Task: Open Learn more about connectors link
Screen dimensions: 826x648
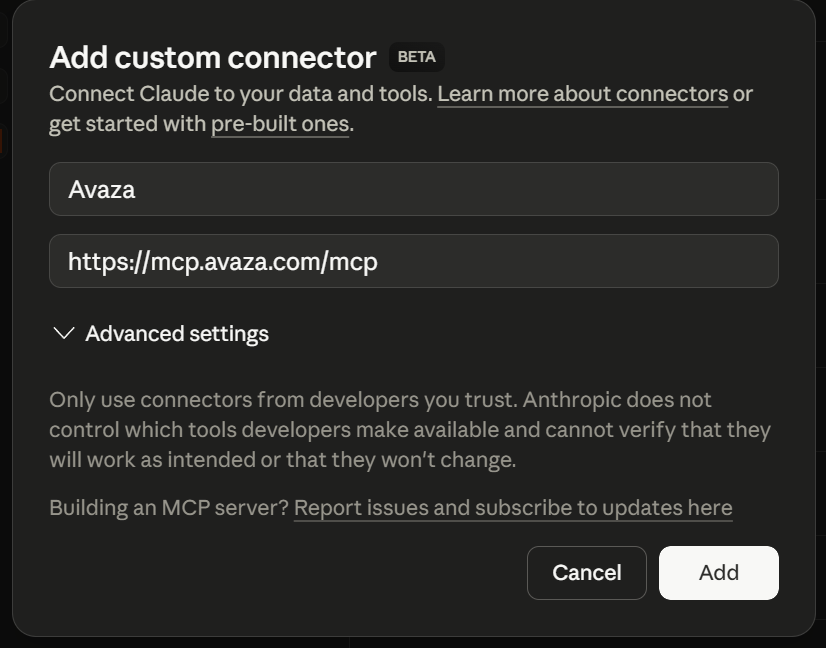Action: click(582, 94)
